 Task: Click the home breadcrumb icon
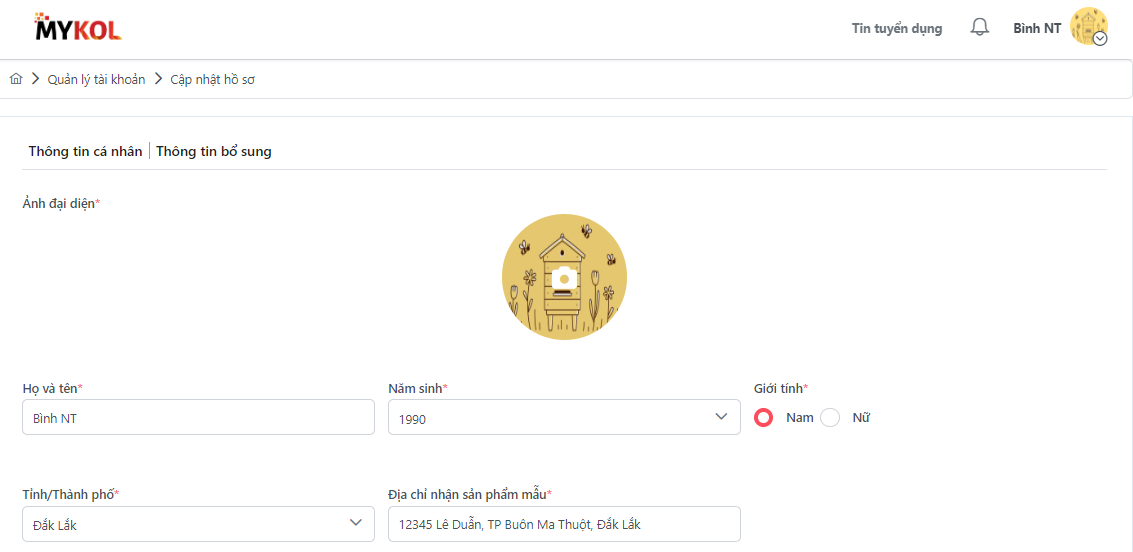[16, 79]
